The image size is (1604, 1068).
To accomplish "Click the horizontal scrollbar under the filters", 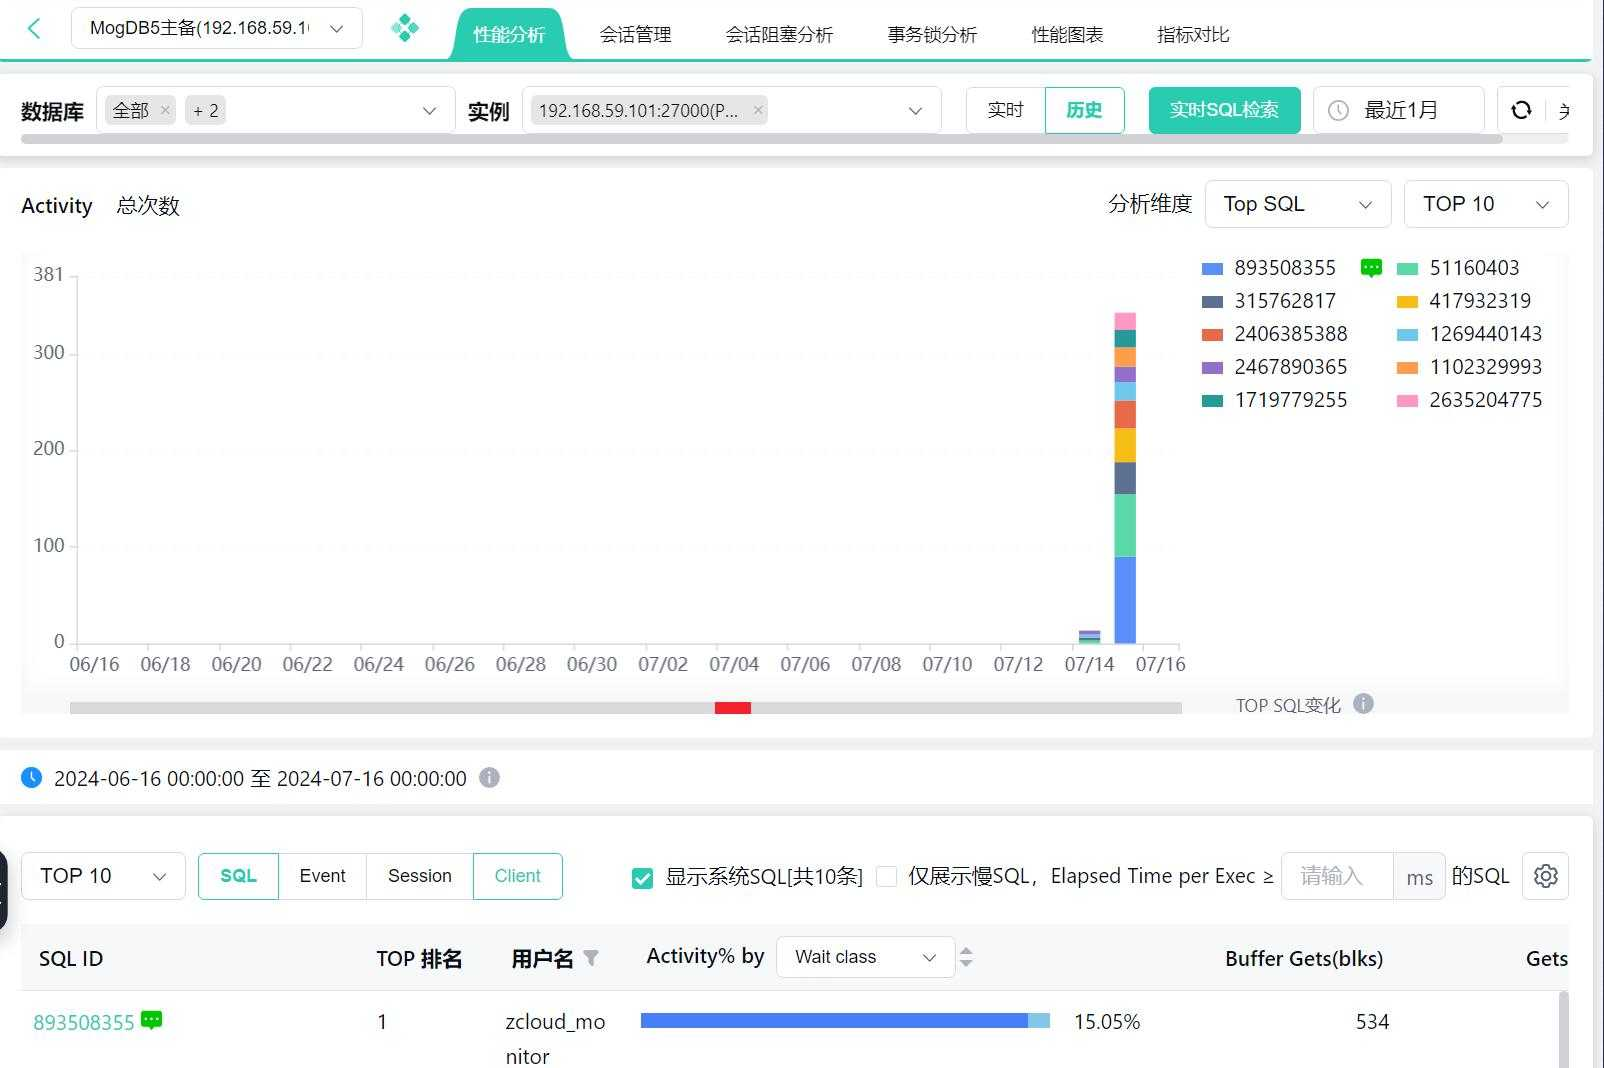I will [x=761, y=139].
